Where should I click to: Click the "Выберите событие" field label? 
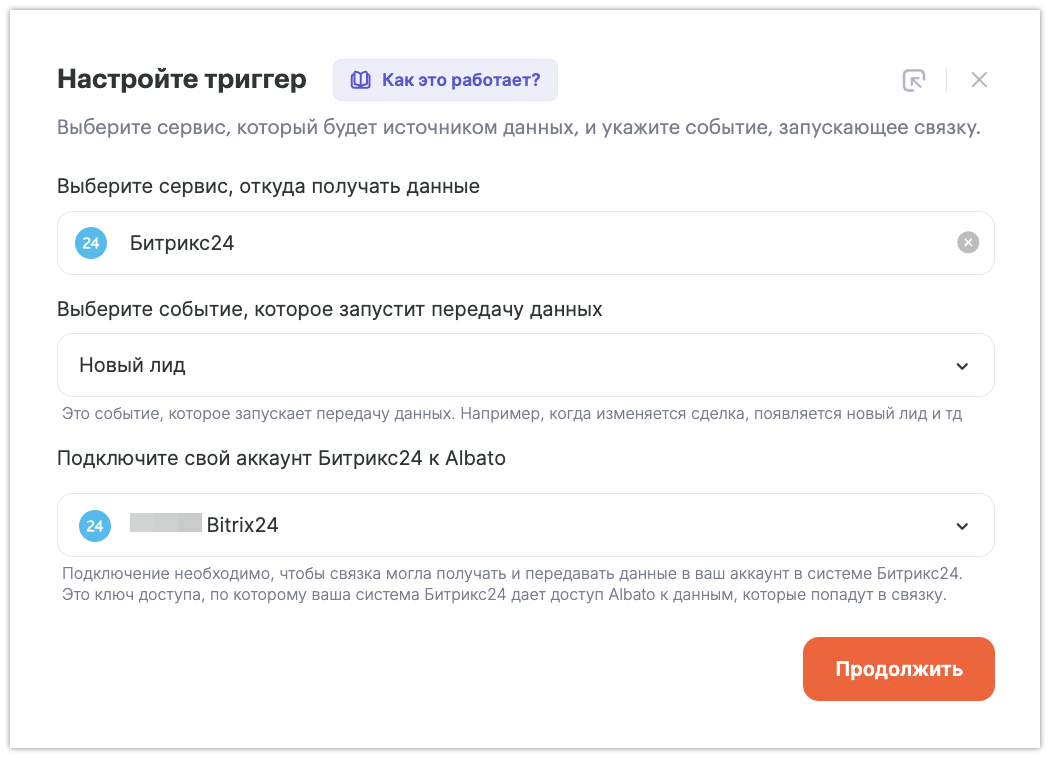[x=330, y=309]
